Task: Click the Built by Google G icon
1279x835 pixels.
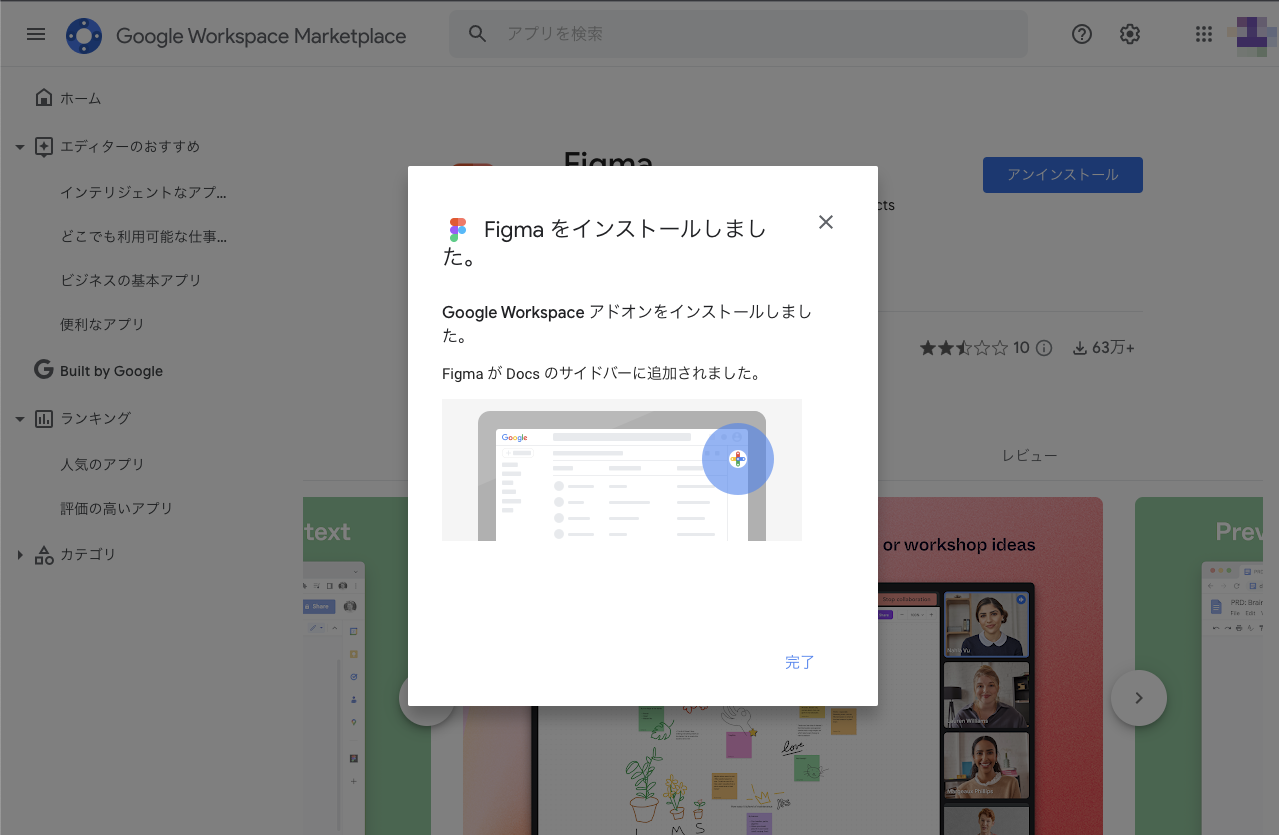Action: pyautogui.click(x=43, y=369)
